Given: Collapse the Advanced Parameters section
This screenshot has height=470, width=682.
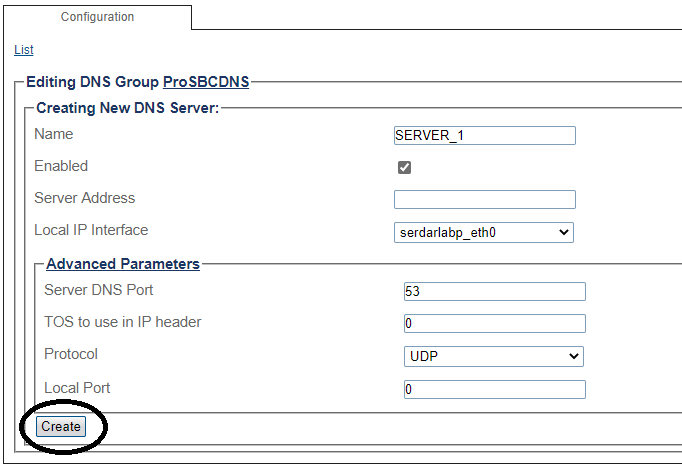Looking at the screenshot, I should [x=123, y=264].
